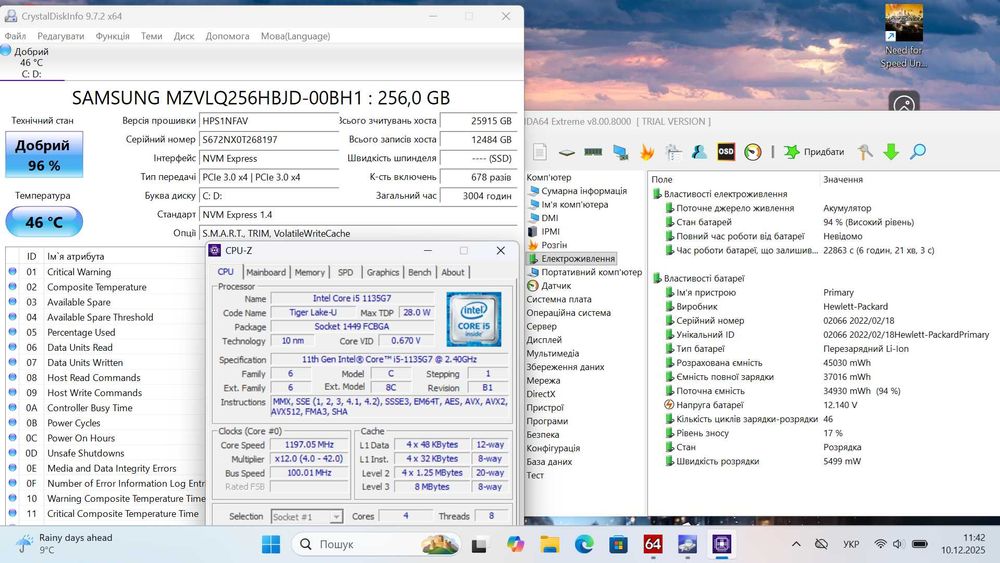Expand Операційна система category in AIDA64
Screen dimensions: 1000x563
(x=568, y=312)
